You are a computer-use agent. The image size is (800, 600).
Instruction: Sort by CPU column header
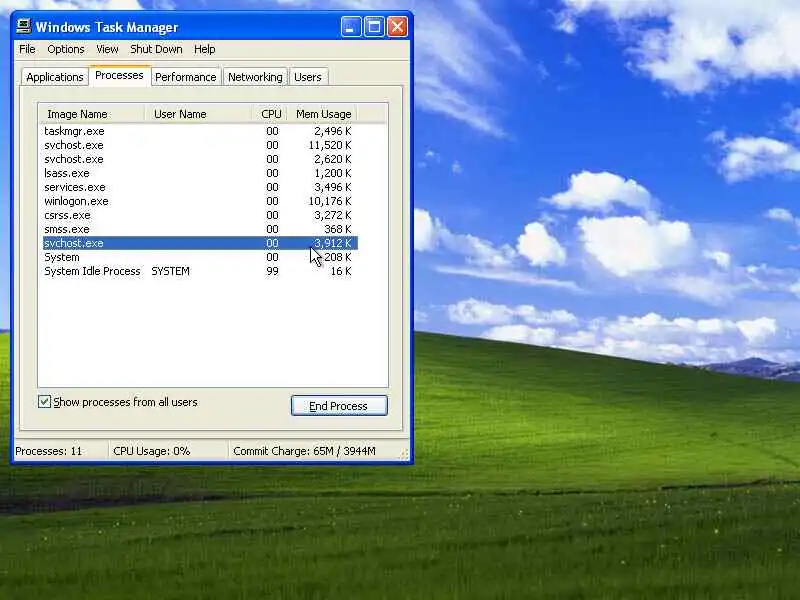point(269,114)
